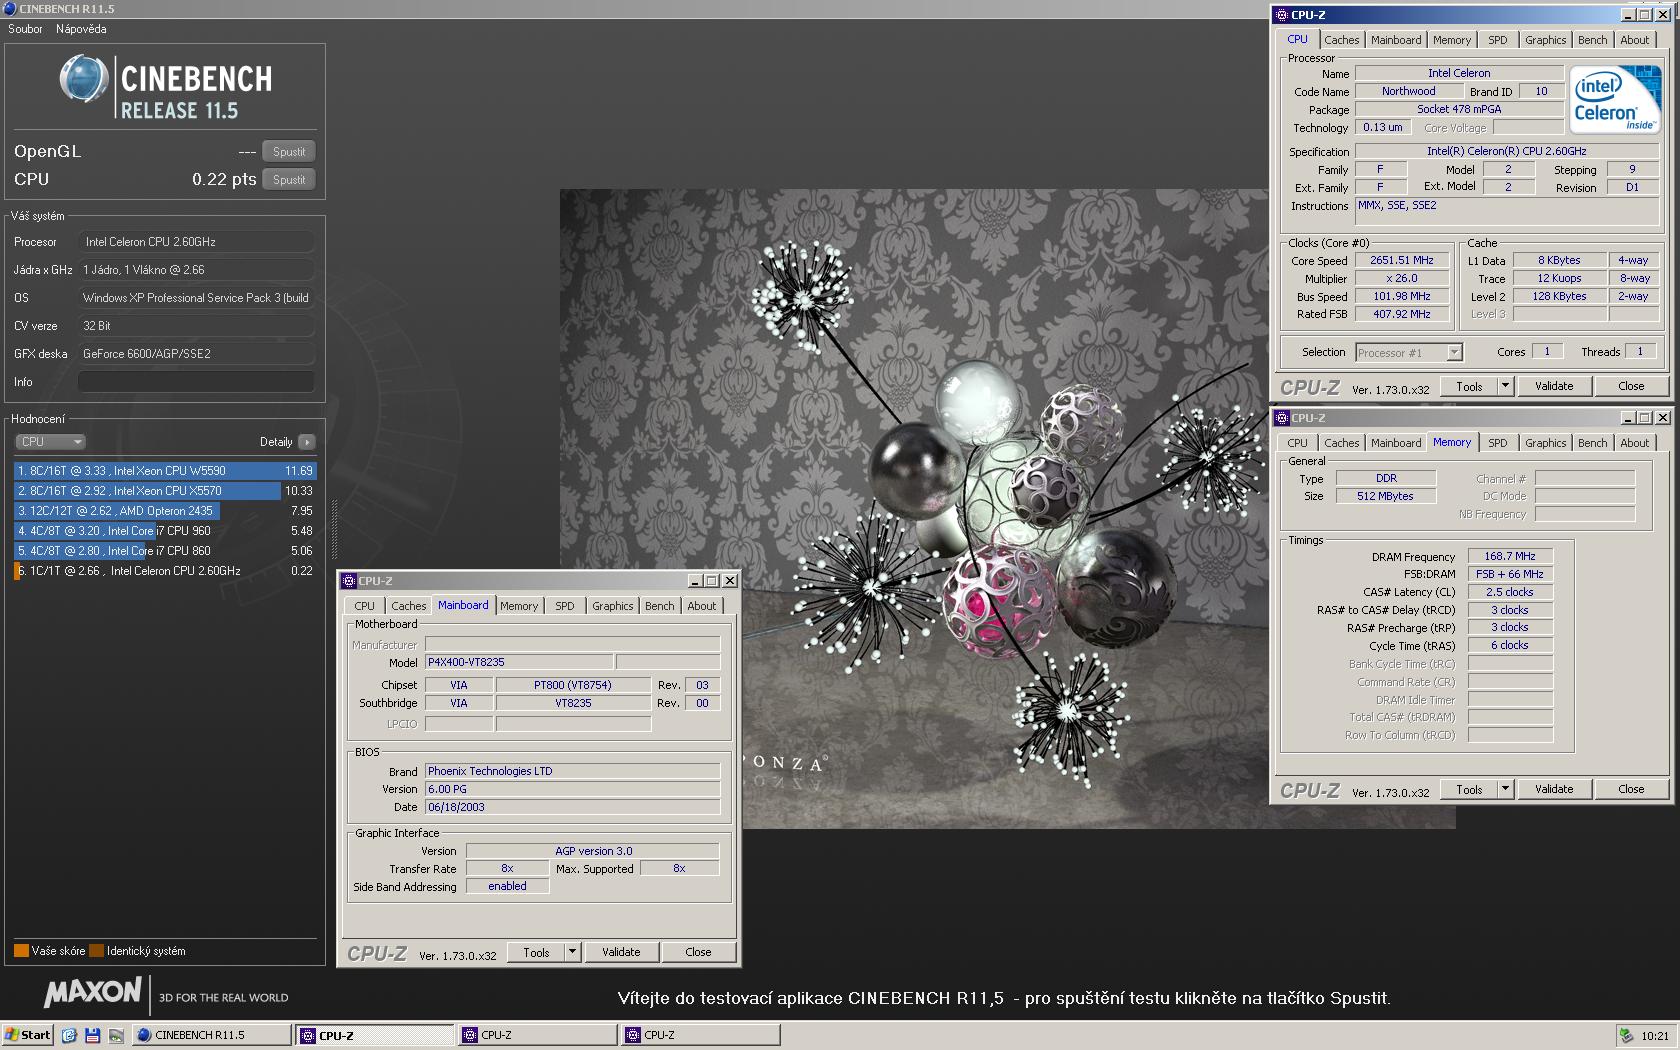The width and height of the screenshot is (1680, 1050).
Task: Open Tools dropdown arrow in CPU-Z Mainboard window
Action: (572, 952)
